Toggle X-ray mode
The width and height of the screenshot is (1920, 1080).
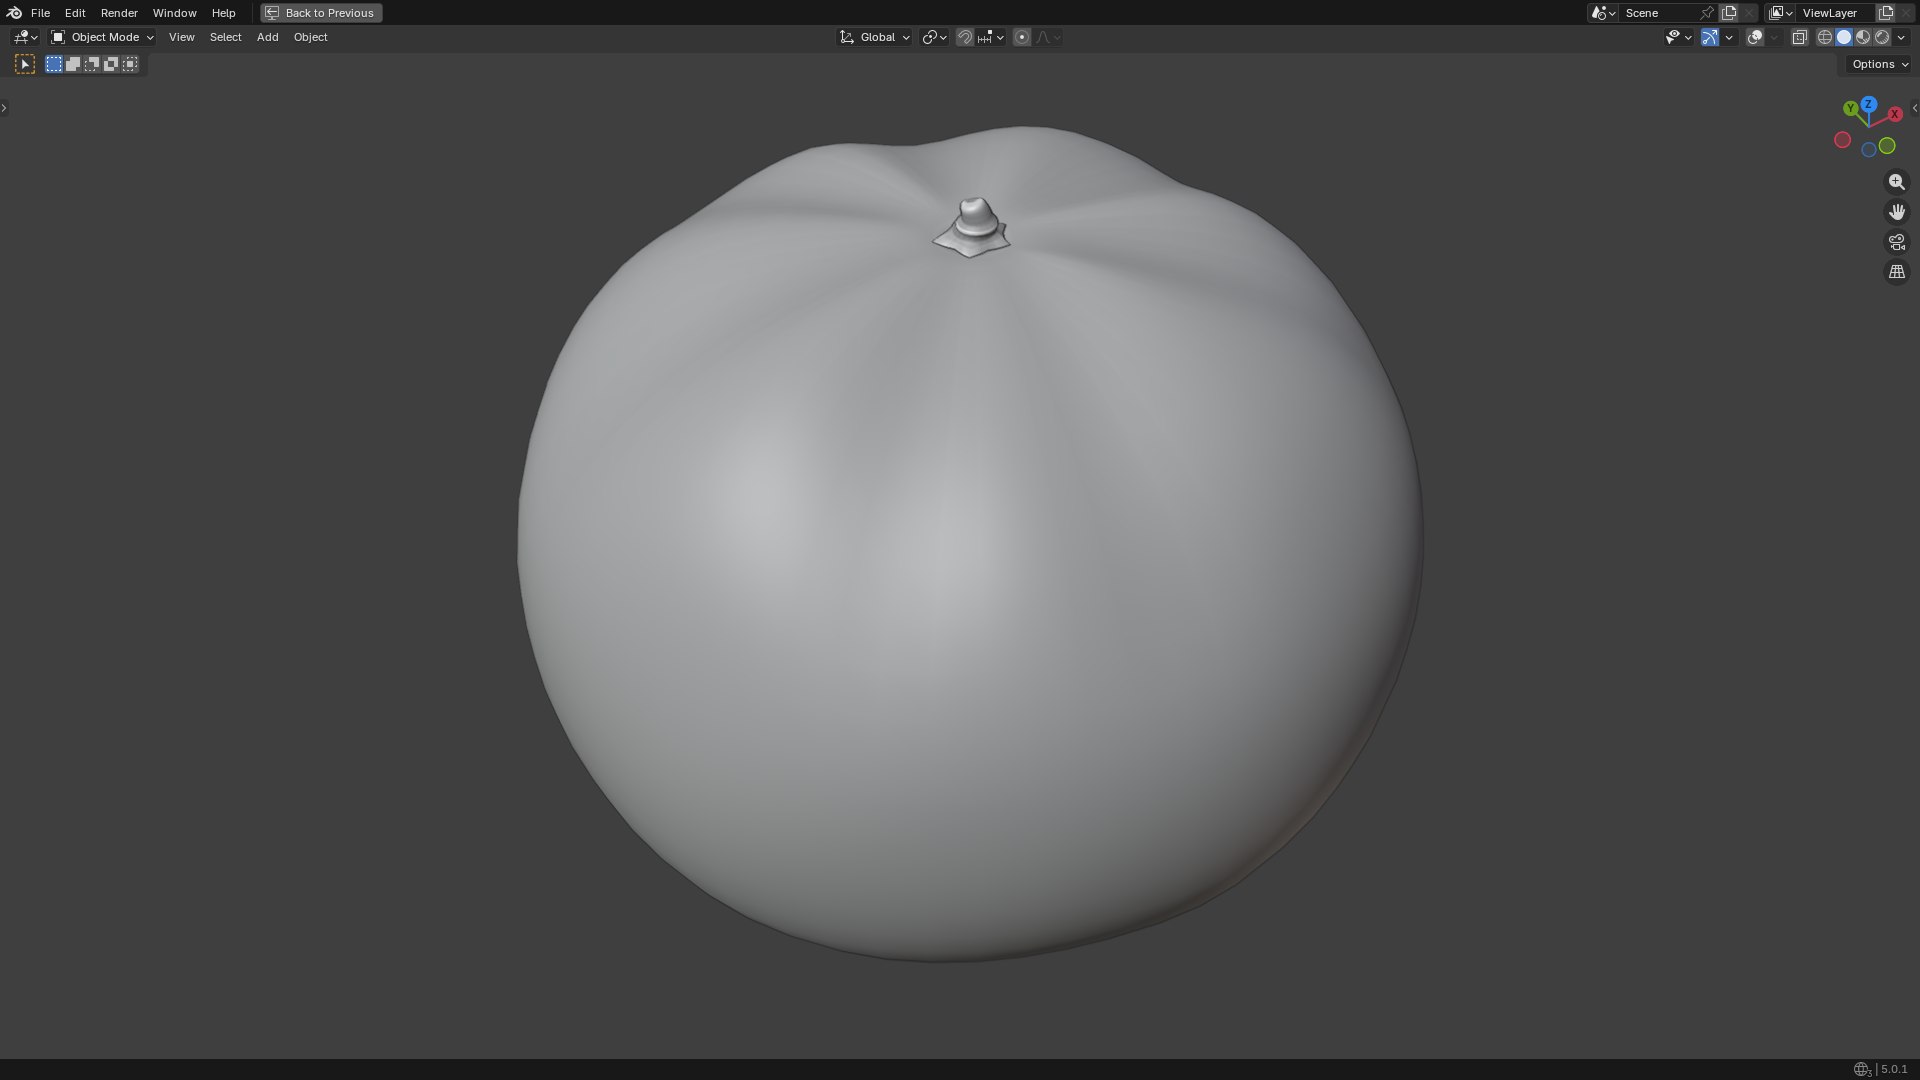(x=1799, y=37)
